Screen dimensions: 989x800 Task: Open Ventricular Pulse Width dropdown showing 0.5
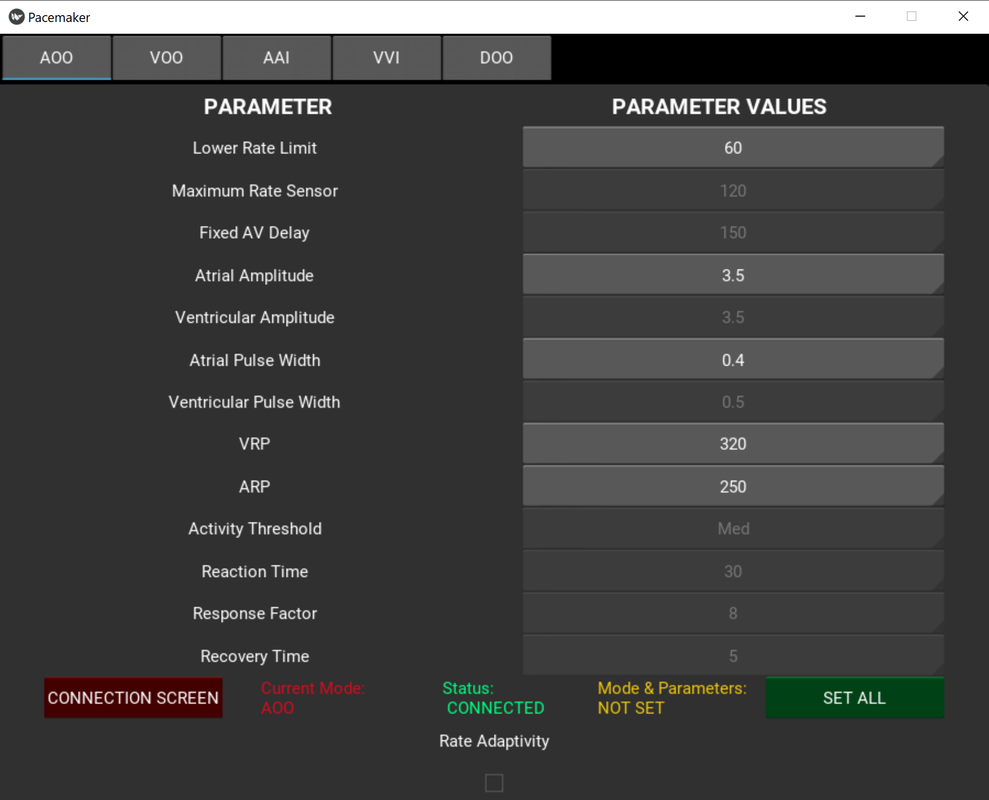coord(733,401)
